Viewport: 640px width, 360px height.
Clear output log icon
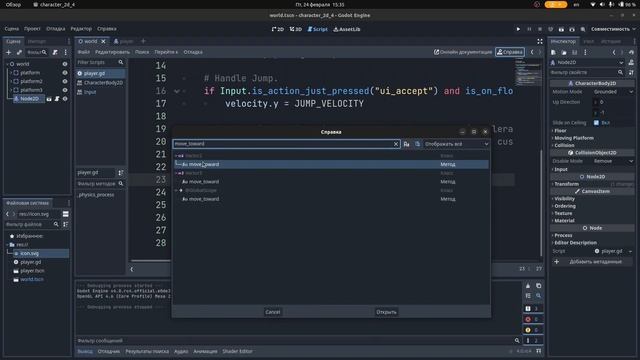(528, 286)
